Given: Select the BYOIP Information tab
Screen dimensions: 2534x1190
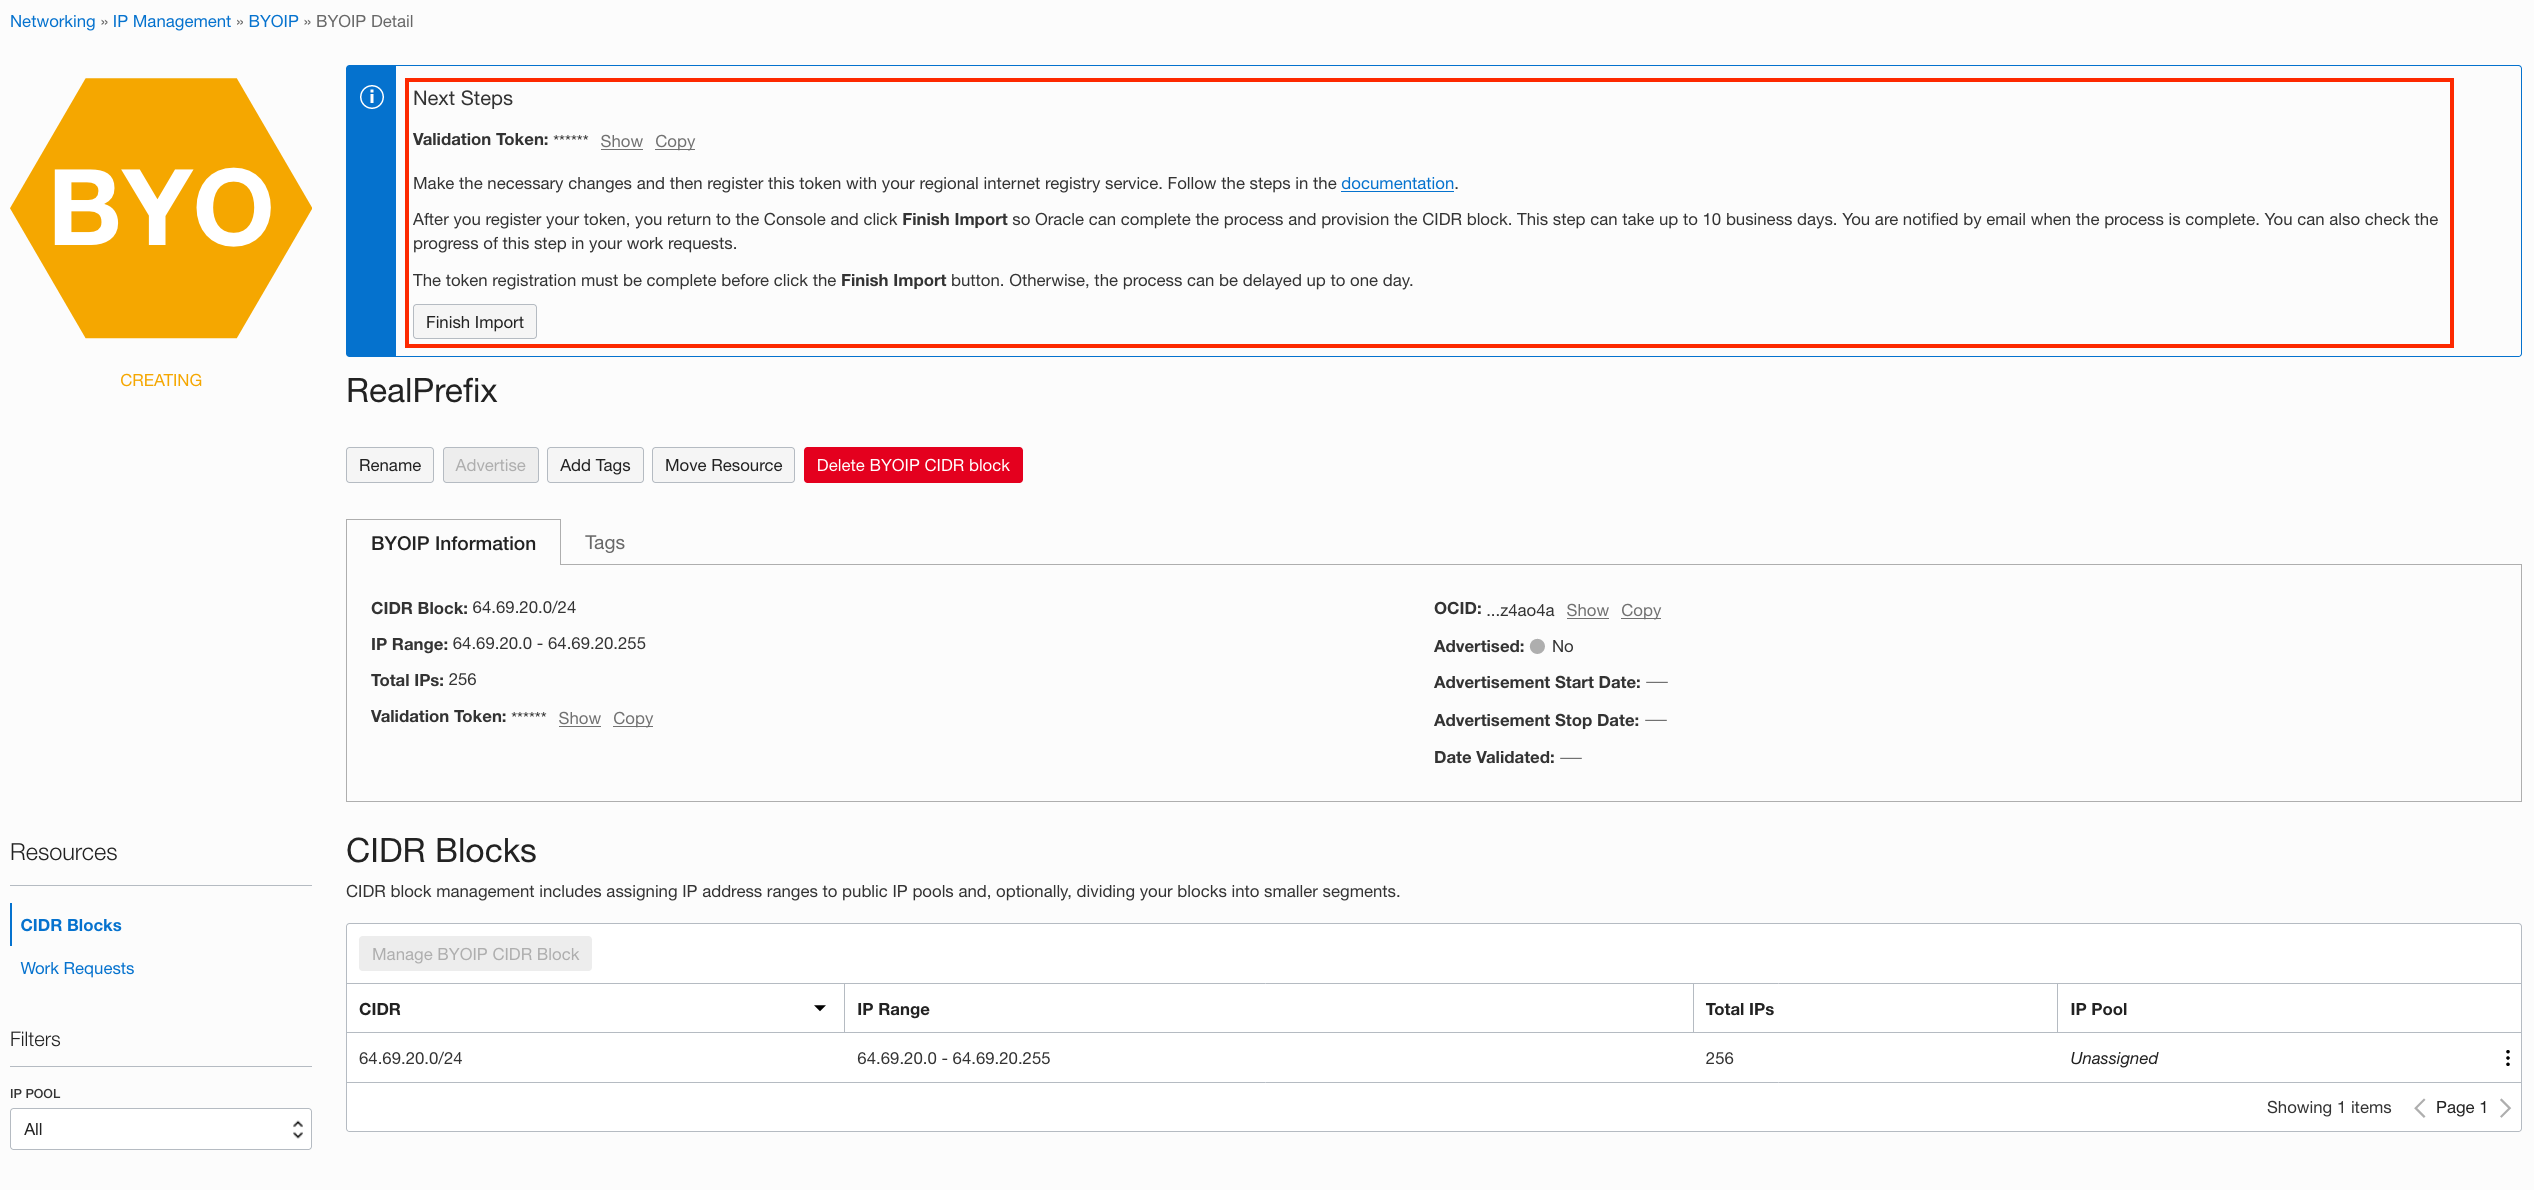Looking at the screenshot, I should click(453, 543).
